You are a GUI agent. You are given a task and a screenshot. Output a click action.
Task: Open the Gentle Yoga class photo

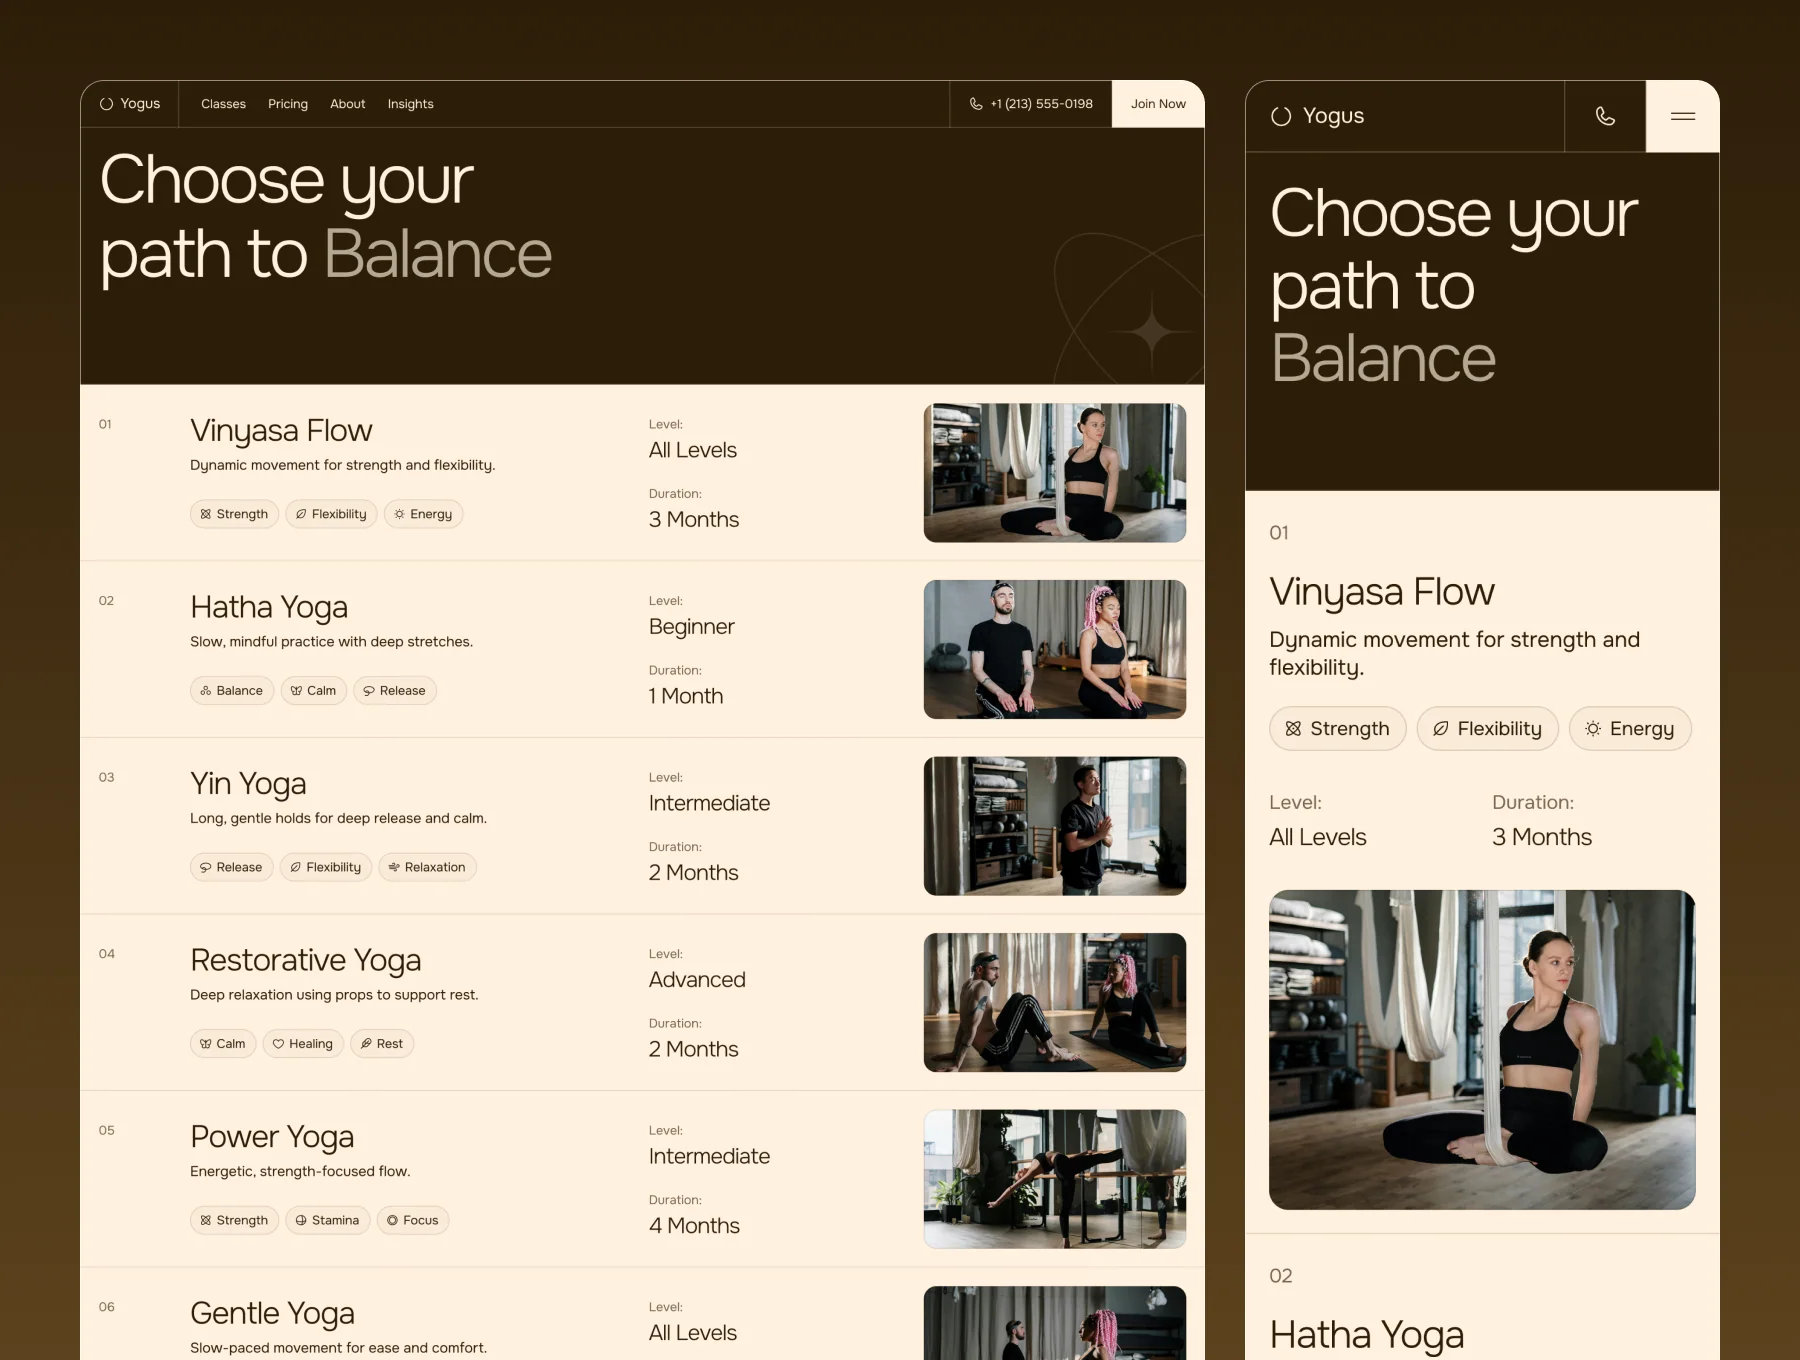(1055, 1323)
